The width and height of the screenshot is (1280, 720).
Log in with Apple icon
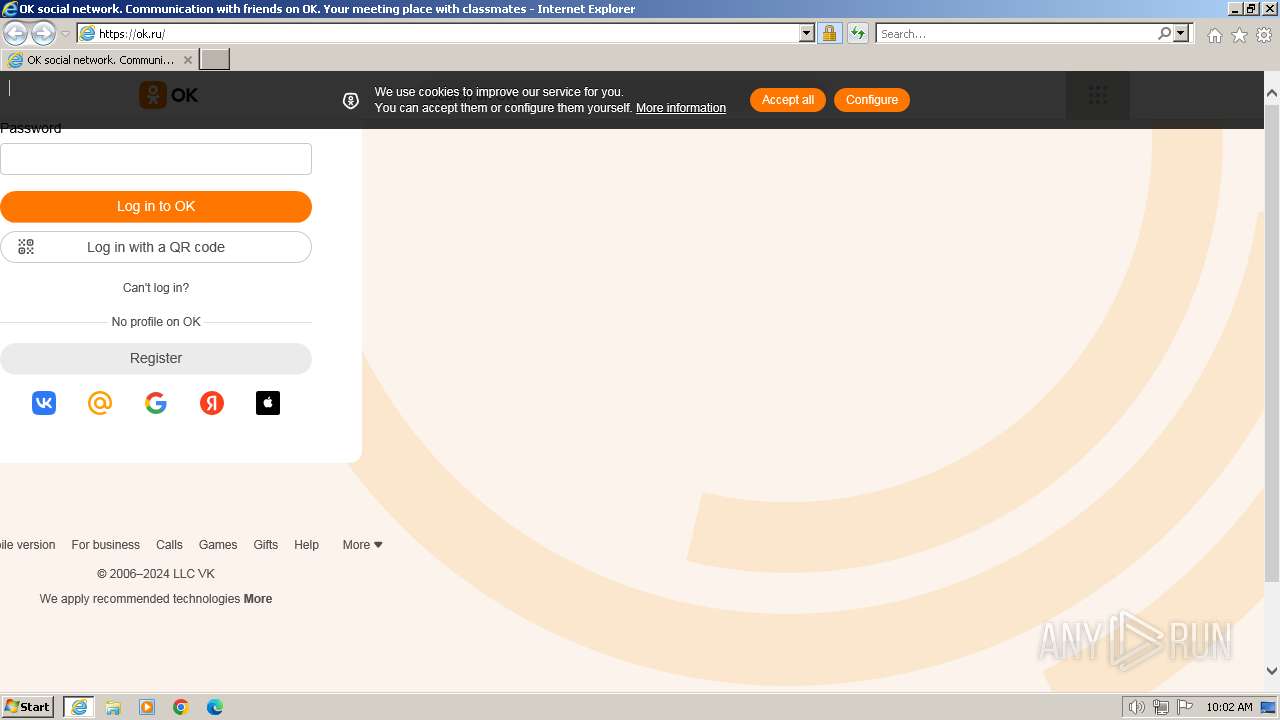(x=268, y=403)
